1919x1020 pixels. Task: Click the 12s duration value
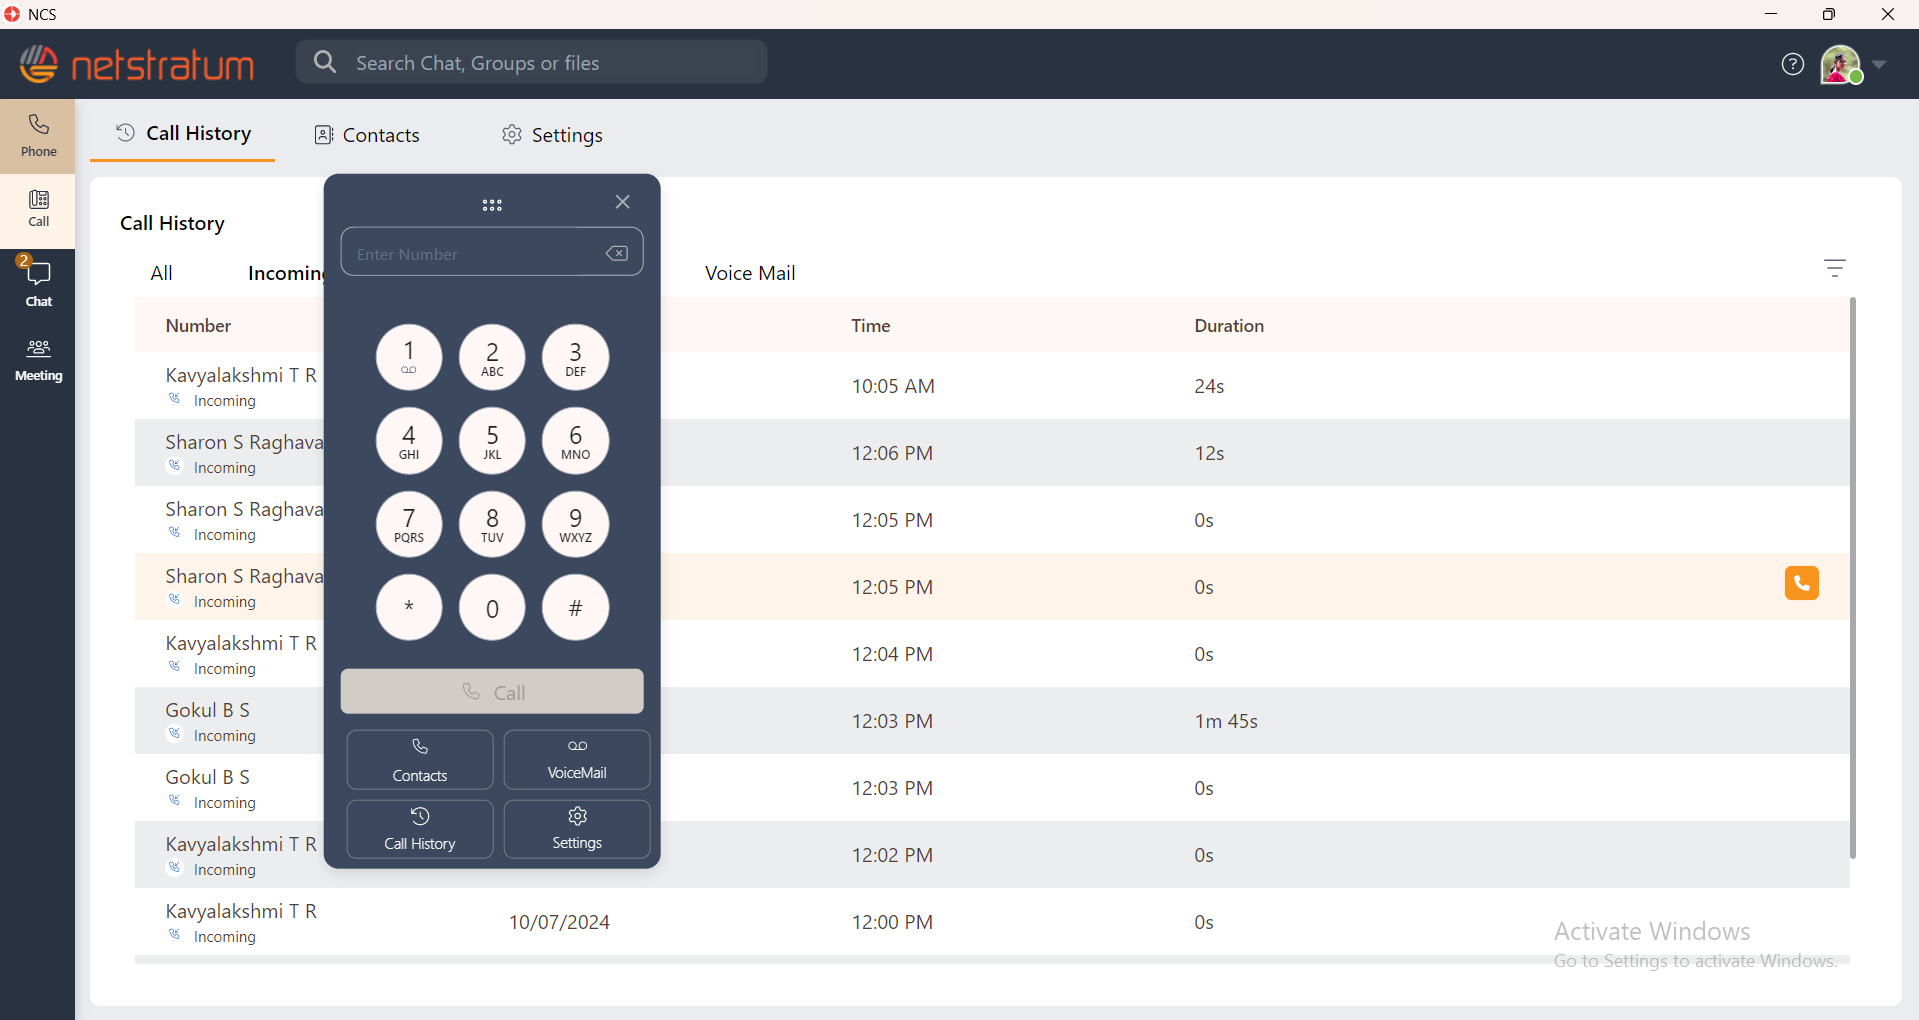[x=1209, y=453]
